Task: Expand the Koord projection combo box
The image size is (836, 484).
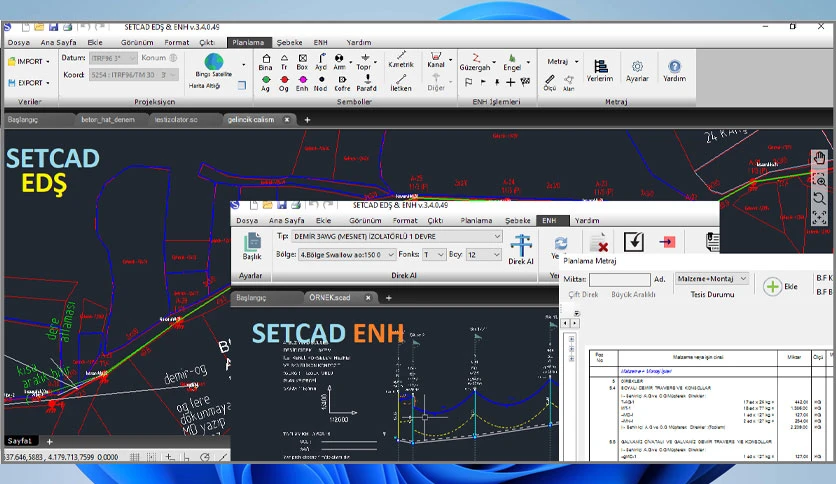Action: point(133,75)
